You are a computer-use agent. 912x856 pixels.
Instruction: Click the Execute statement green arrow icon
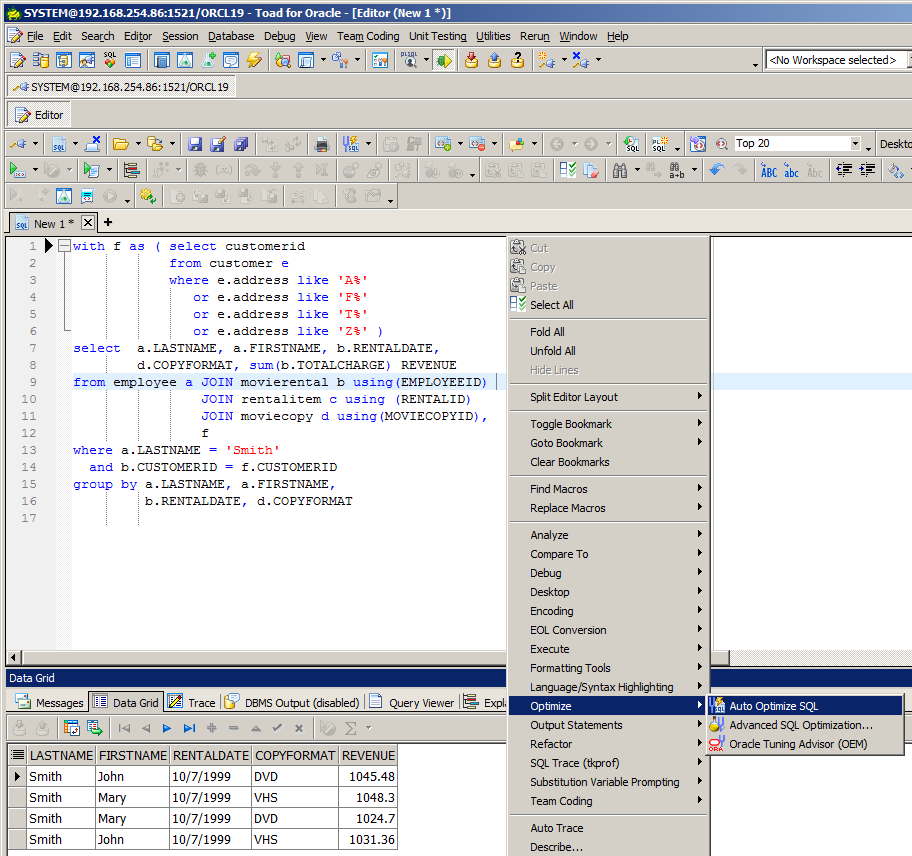click(17, 170)
